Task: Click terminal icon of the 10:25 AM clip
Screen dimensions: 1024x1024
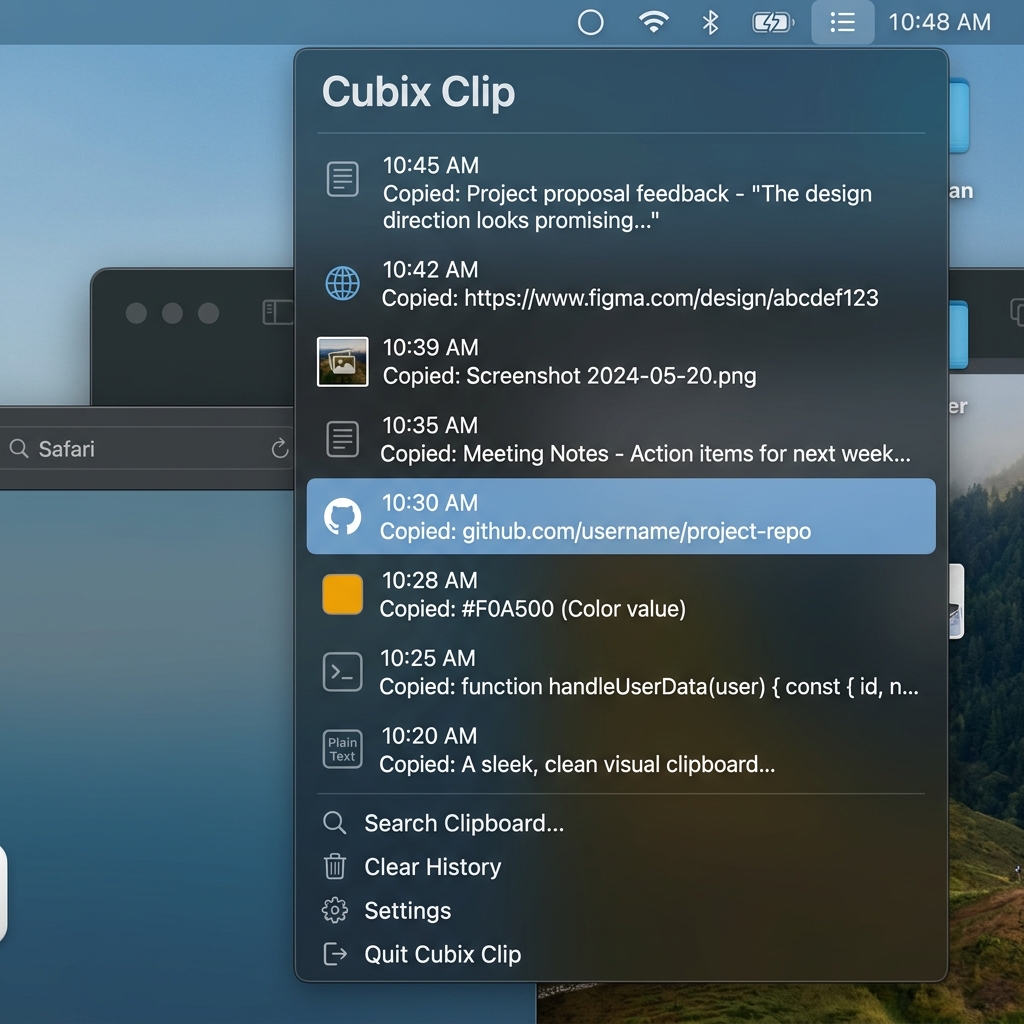Action: coord(342,672)
